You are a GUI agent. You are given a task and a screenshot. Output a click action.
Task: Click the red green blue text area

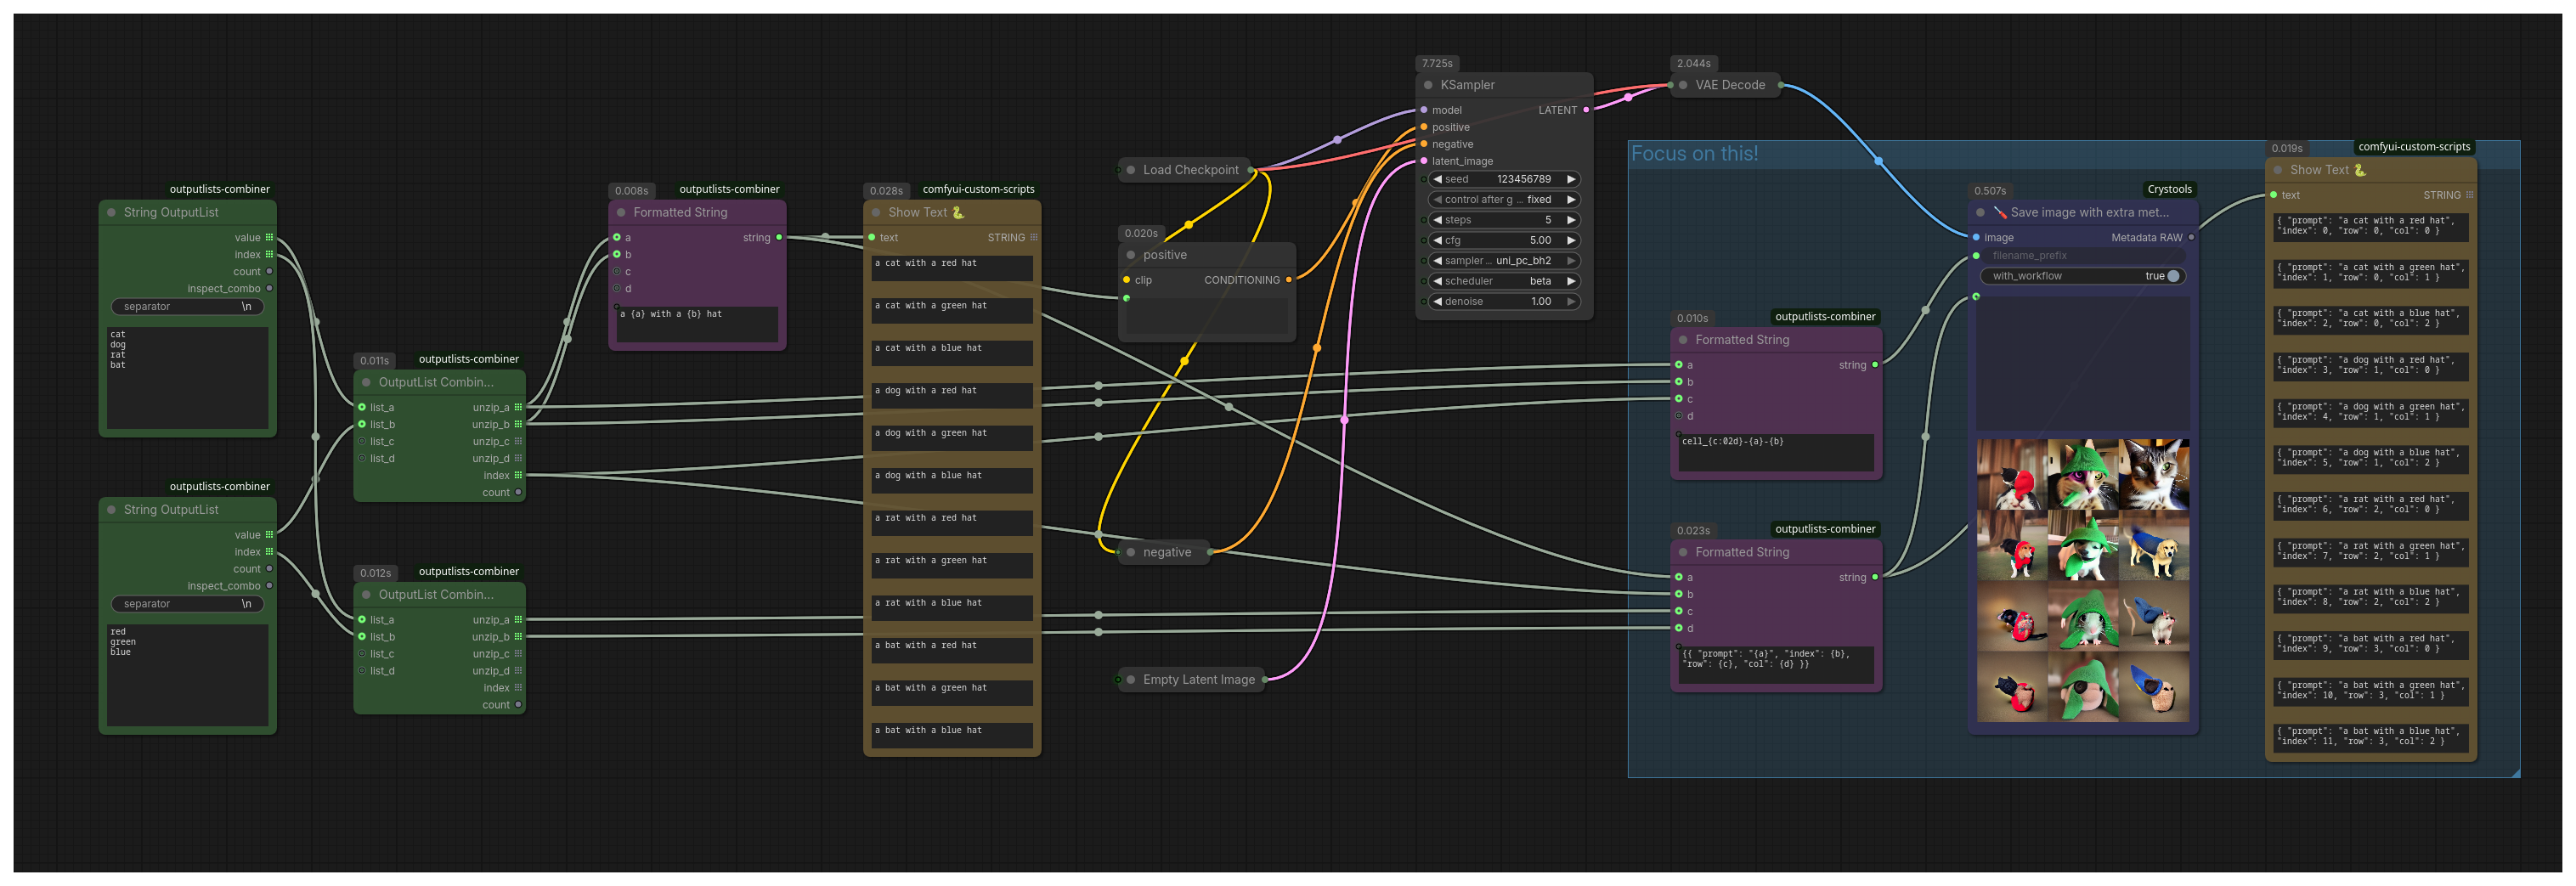[187, 675]
